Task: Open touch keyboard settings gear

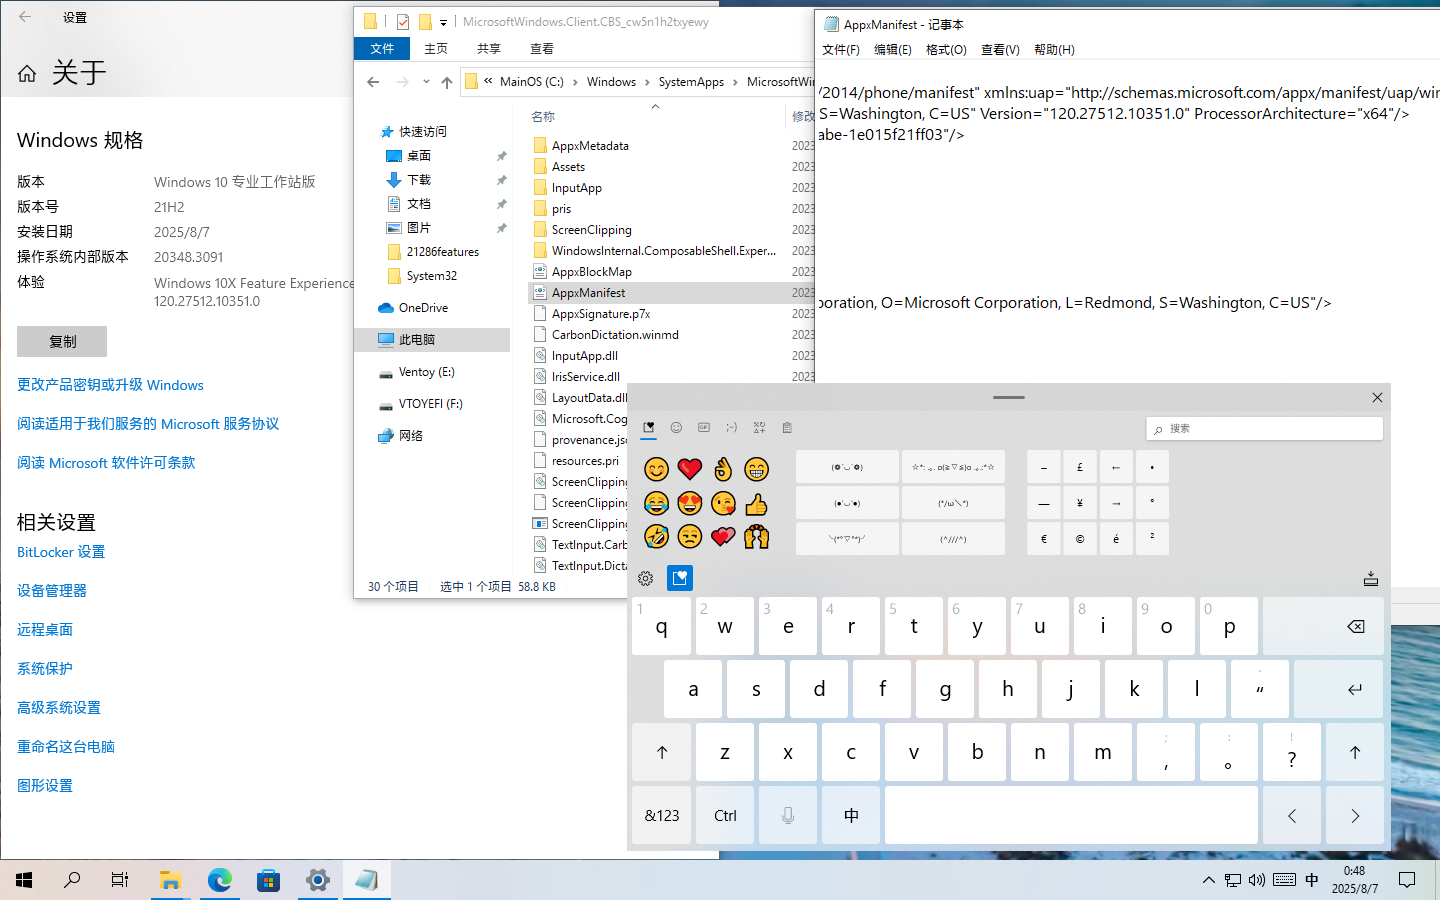Action: point(646,578)
